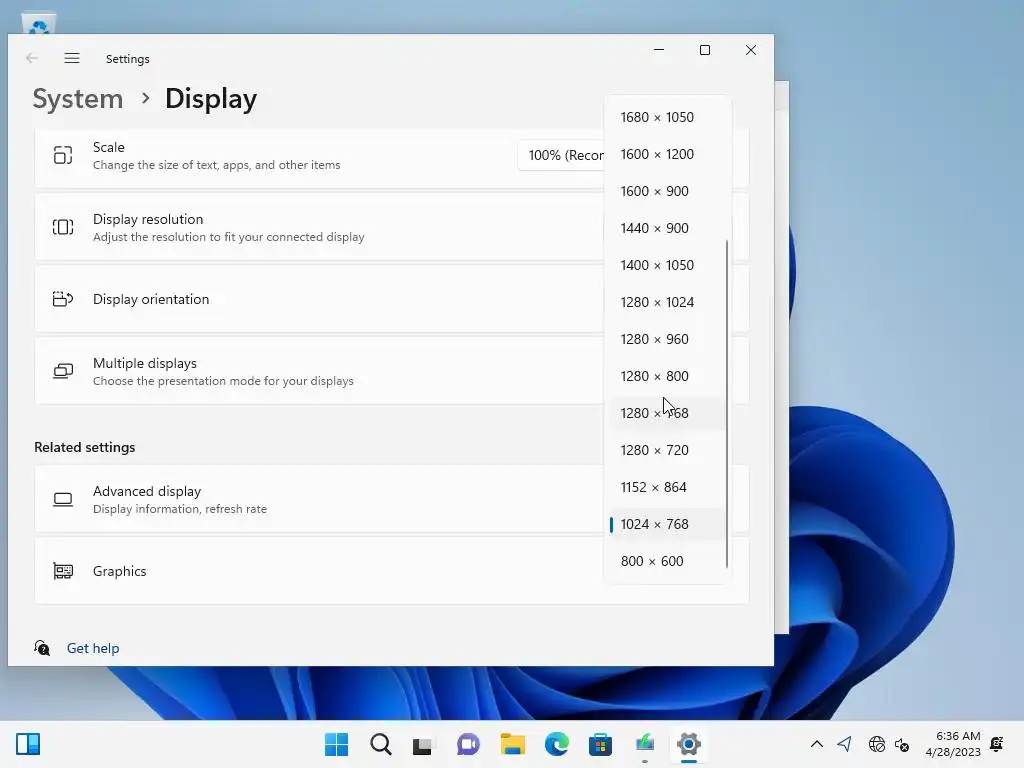Maximize the Settings window
This screenshot has width=1024, height=768.
pyautogui.click(x=705, y=50)
